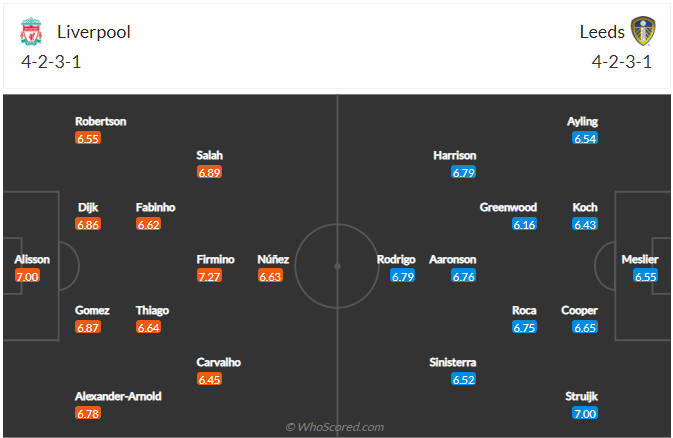Open the Liverpool team name link
This screenshot has height=438, width=673.
pyautogui.click(x=93, y=31)
